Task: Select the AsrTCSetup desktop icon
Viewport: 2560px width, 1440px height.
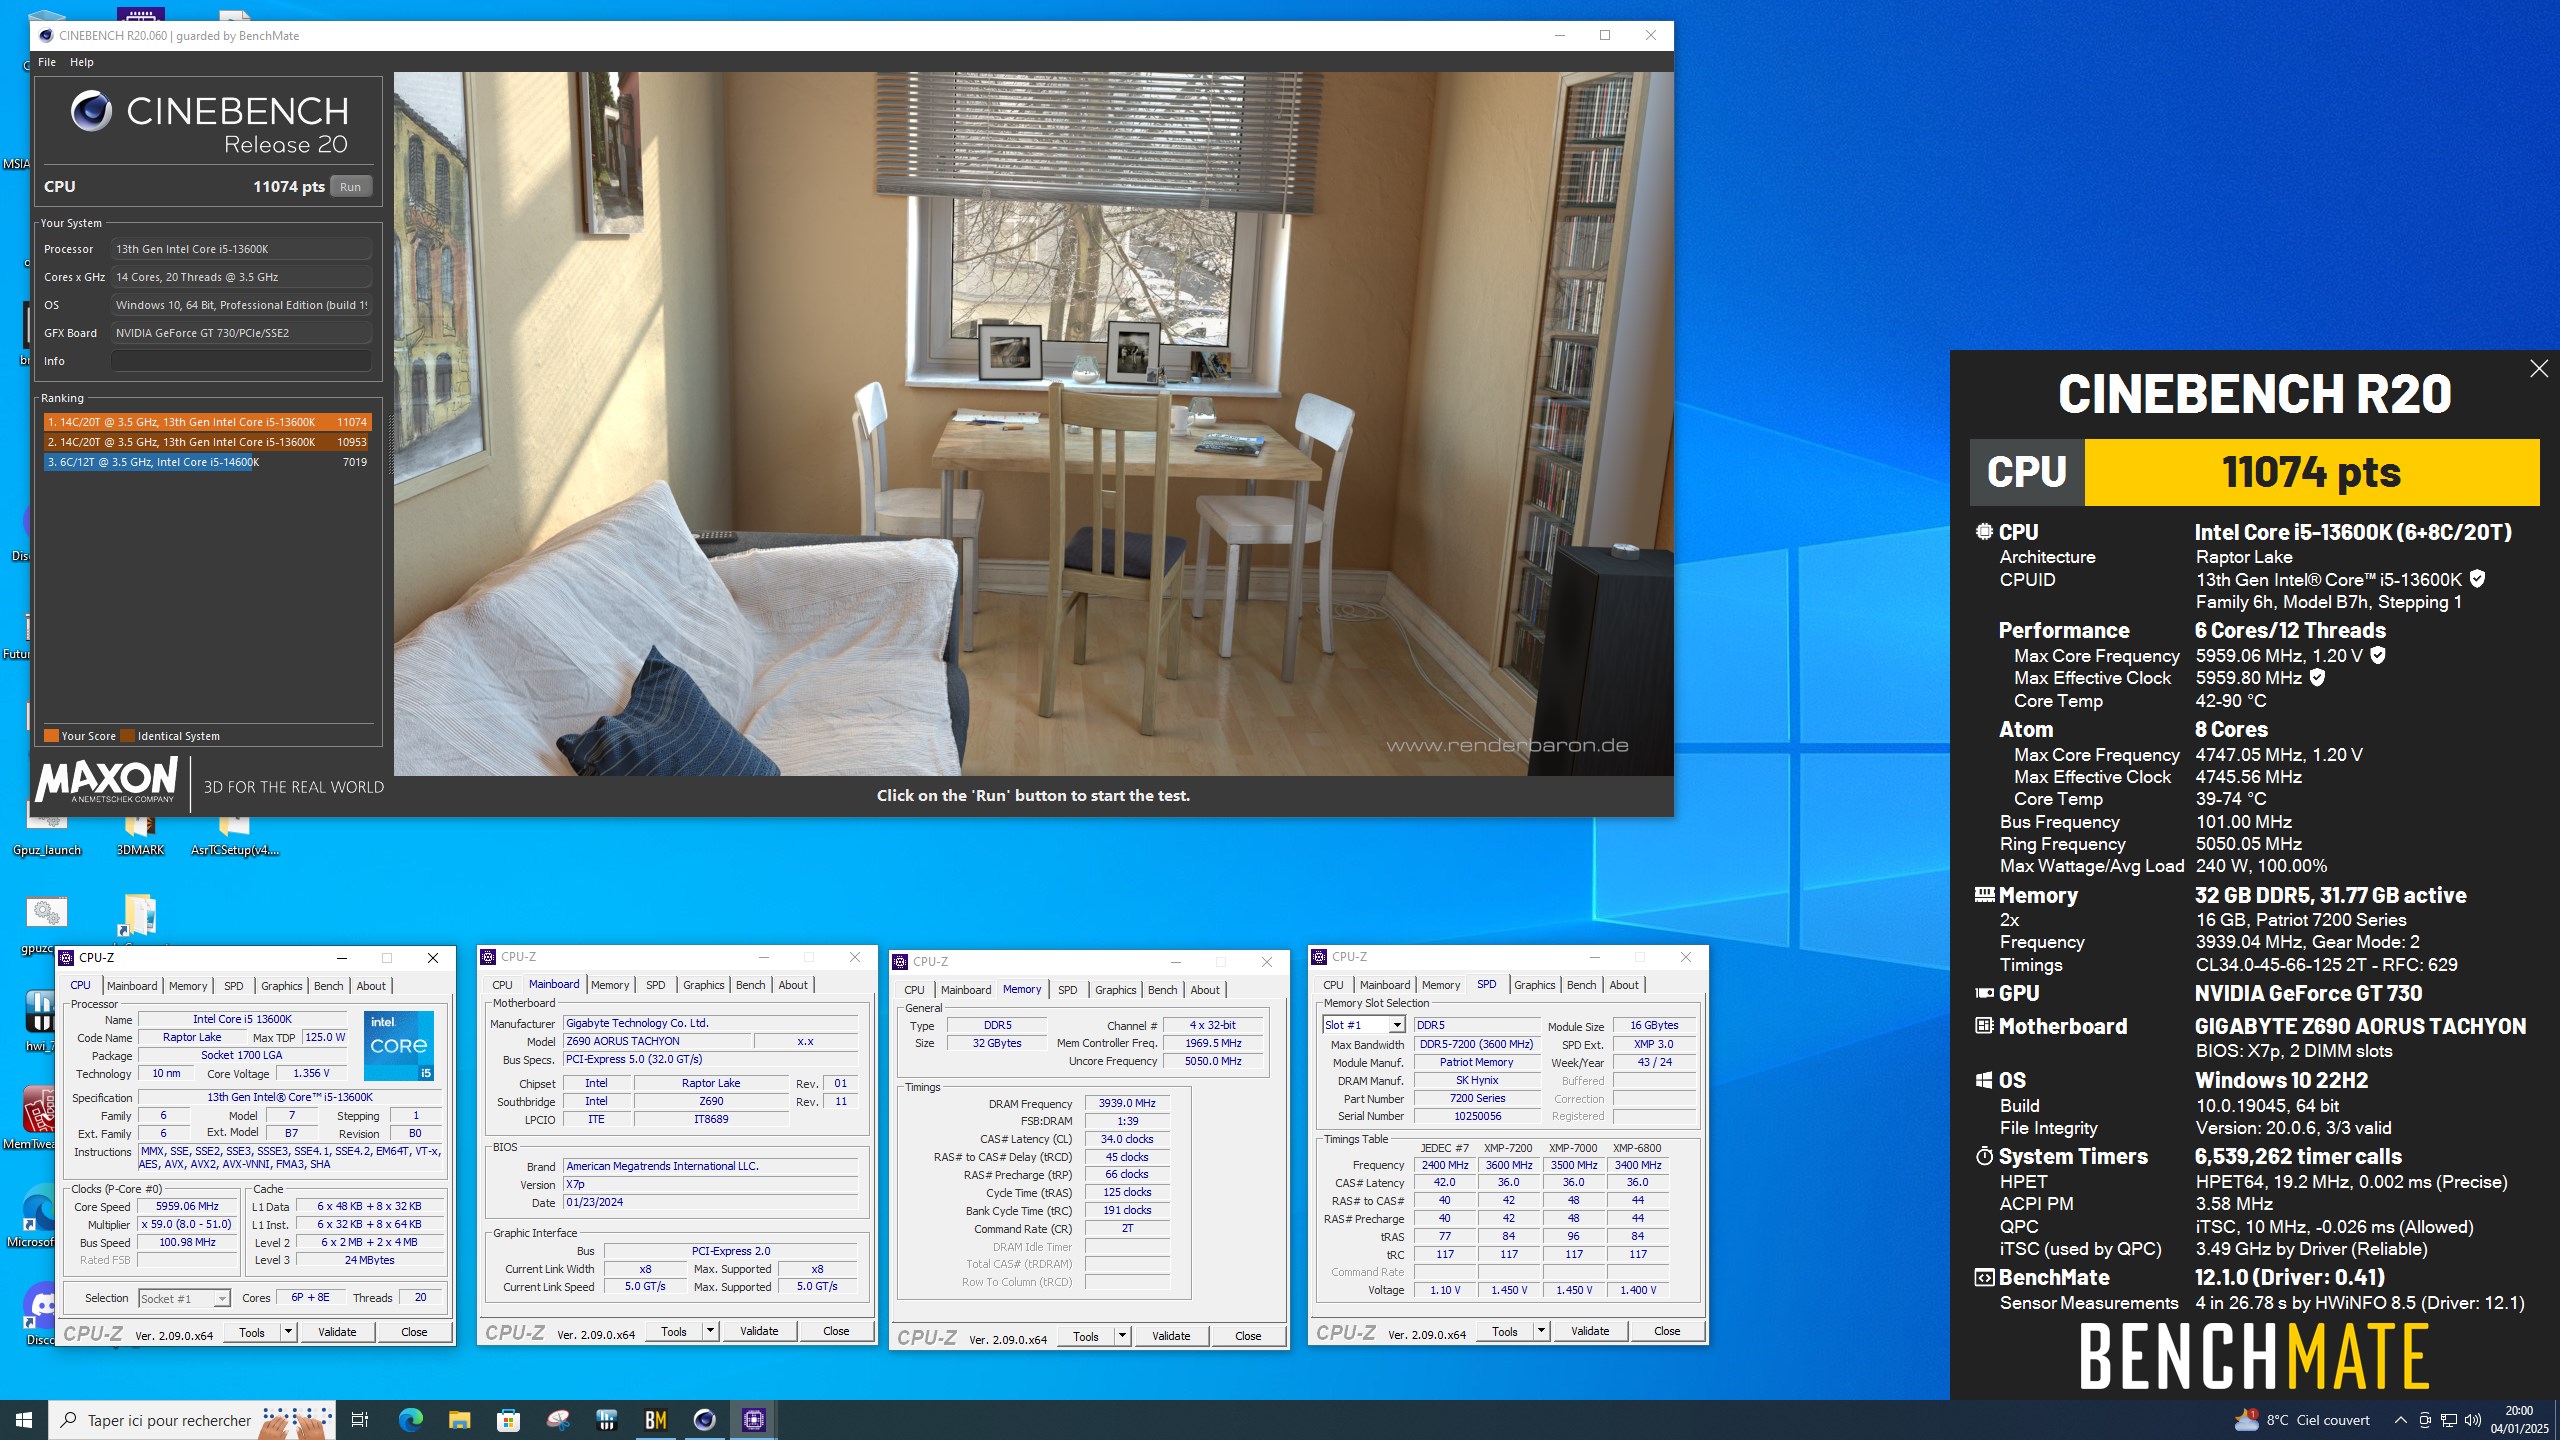Action: click(234, 832)
